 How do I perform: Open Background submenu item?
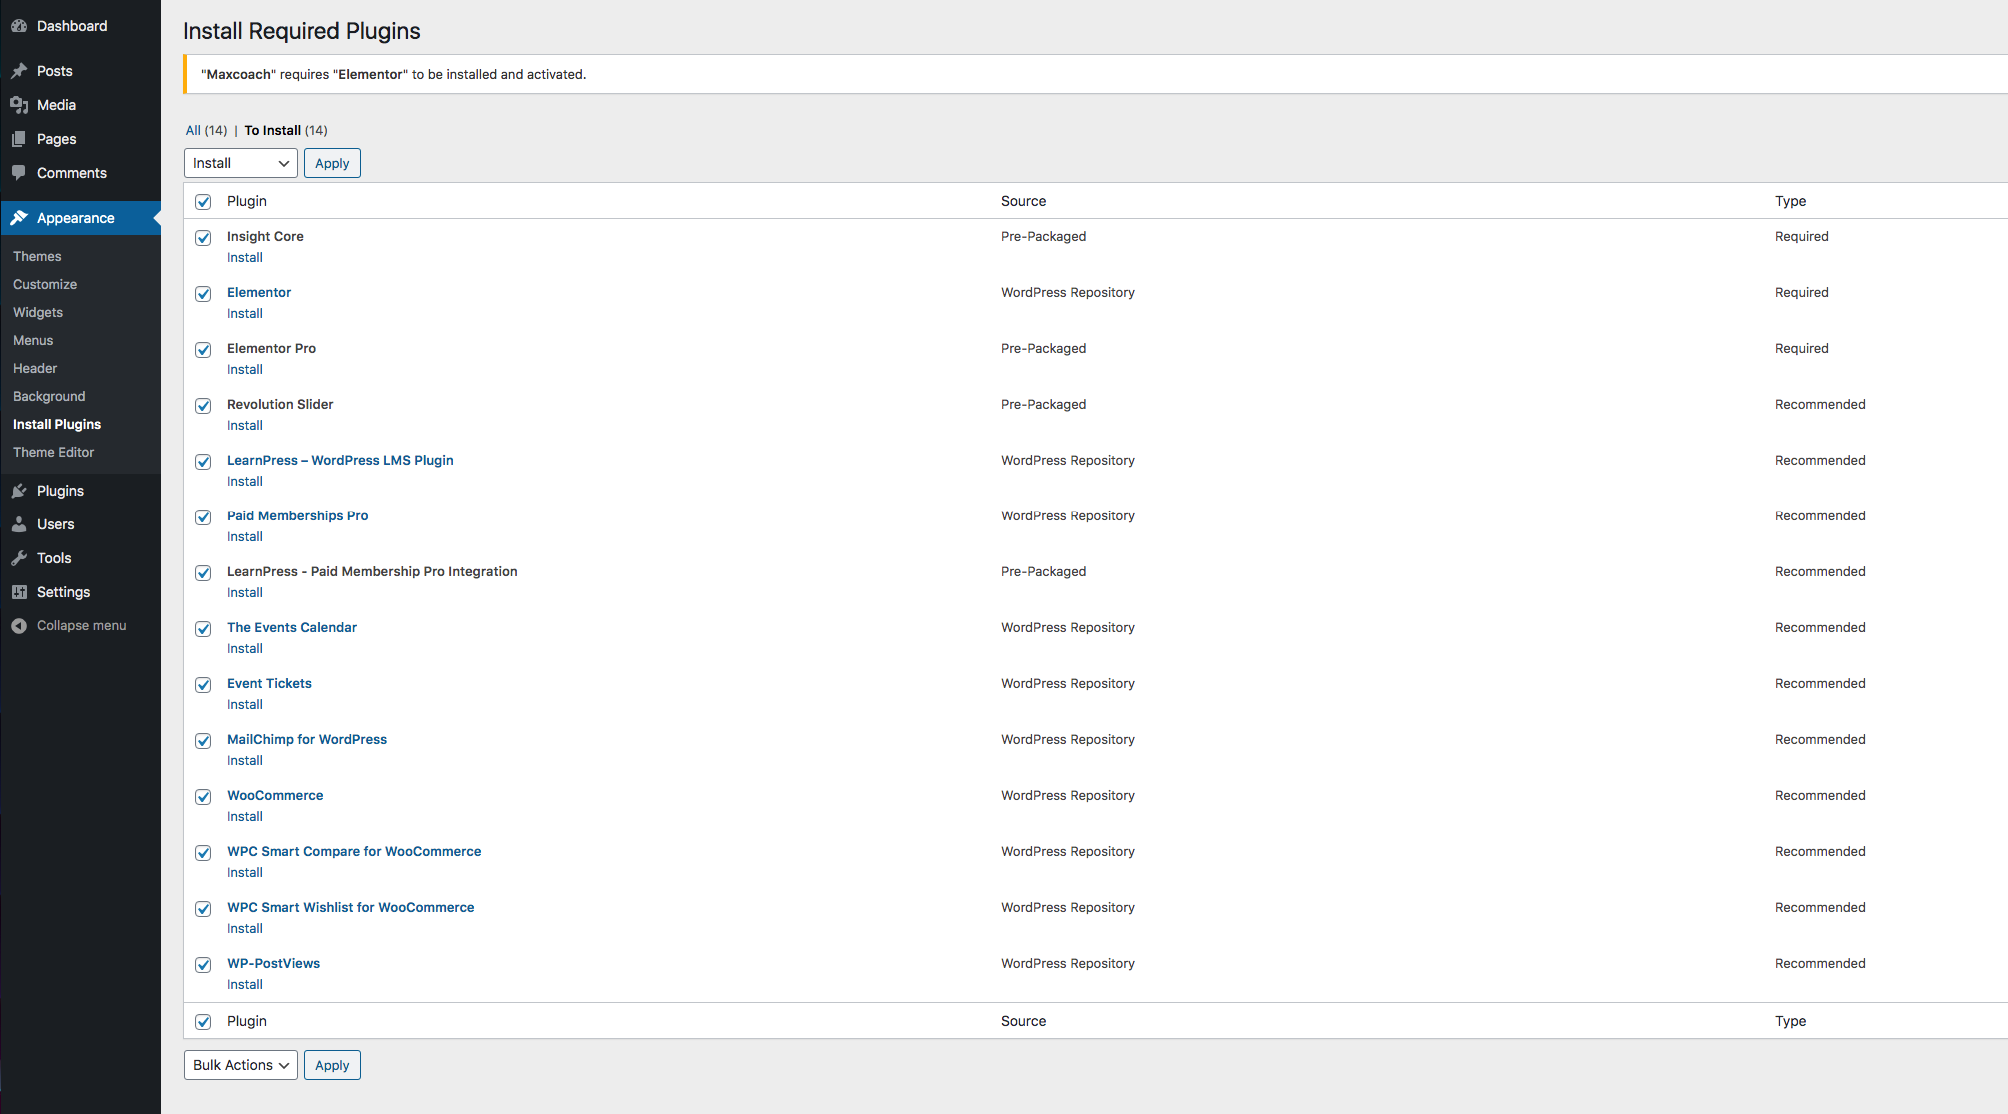49,396
